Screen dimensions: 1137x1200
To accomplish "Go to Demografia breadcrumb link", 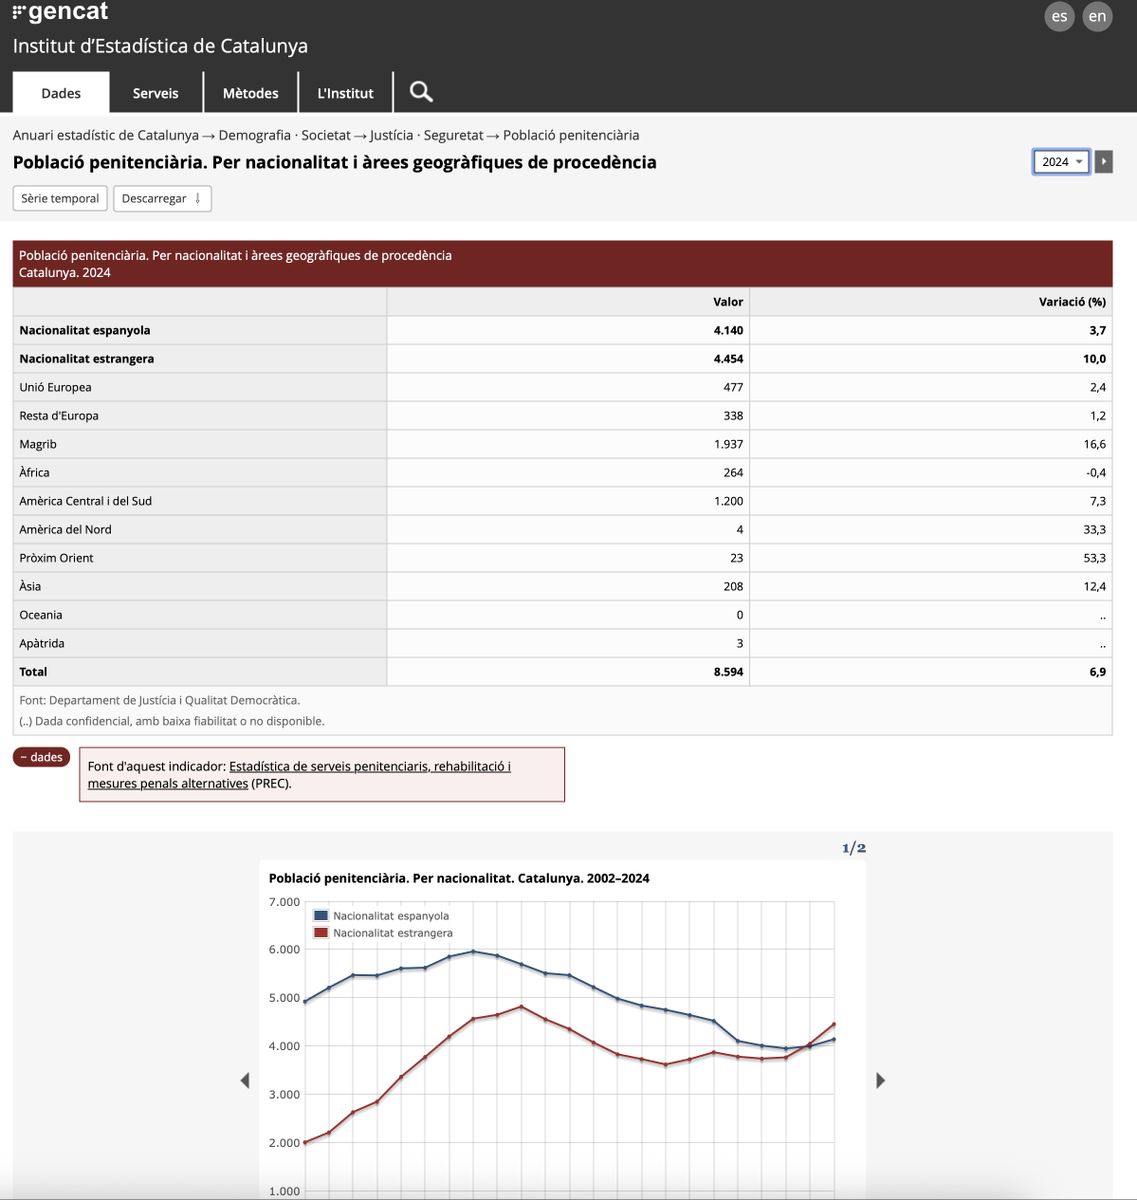I will 255,135.
